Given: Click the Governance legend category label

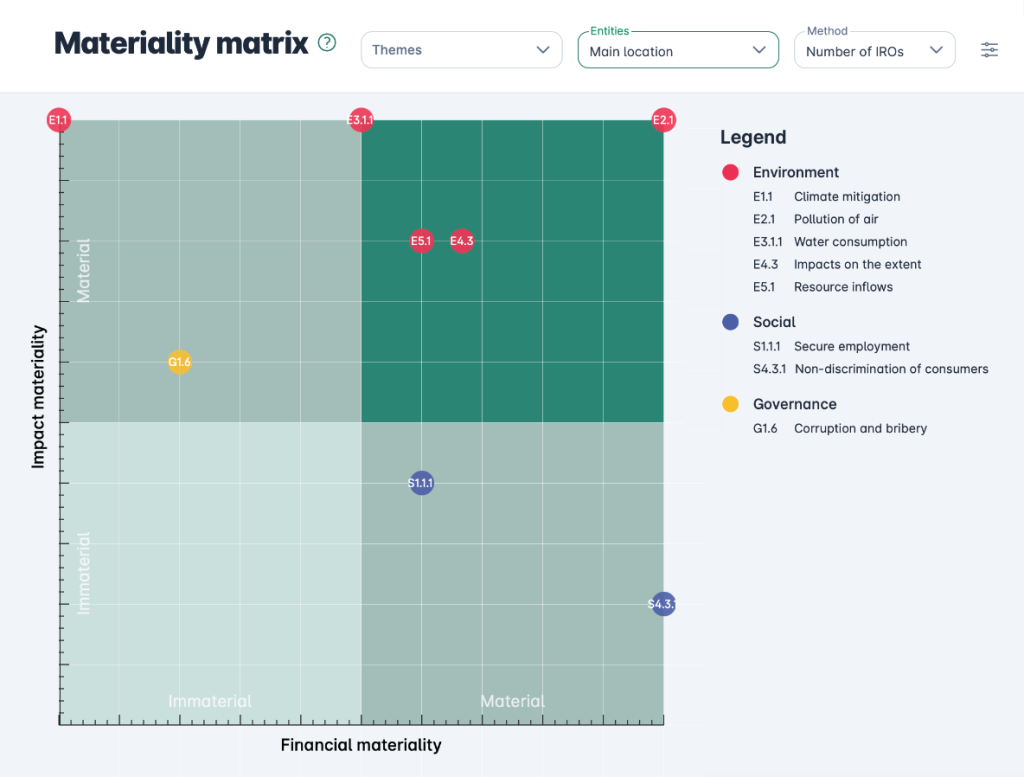Looking at the screenshot, I should tap(794, 404).
